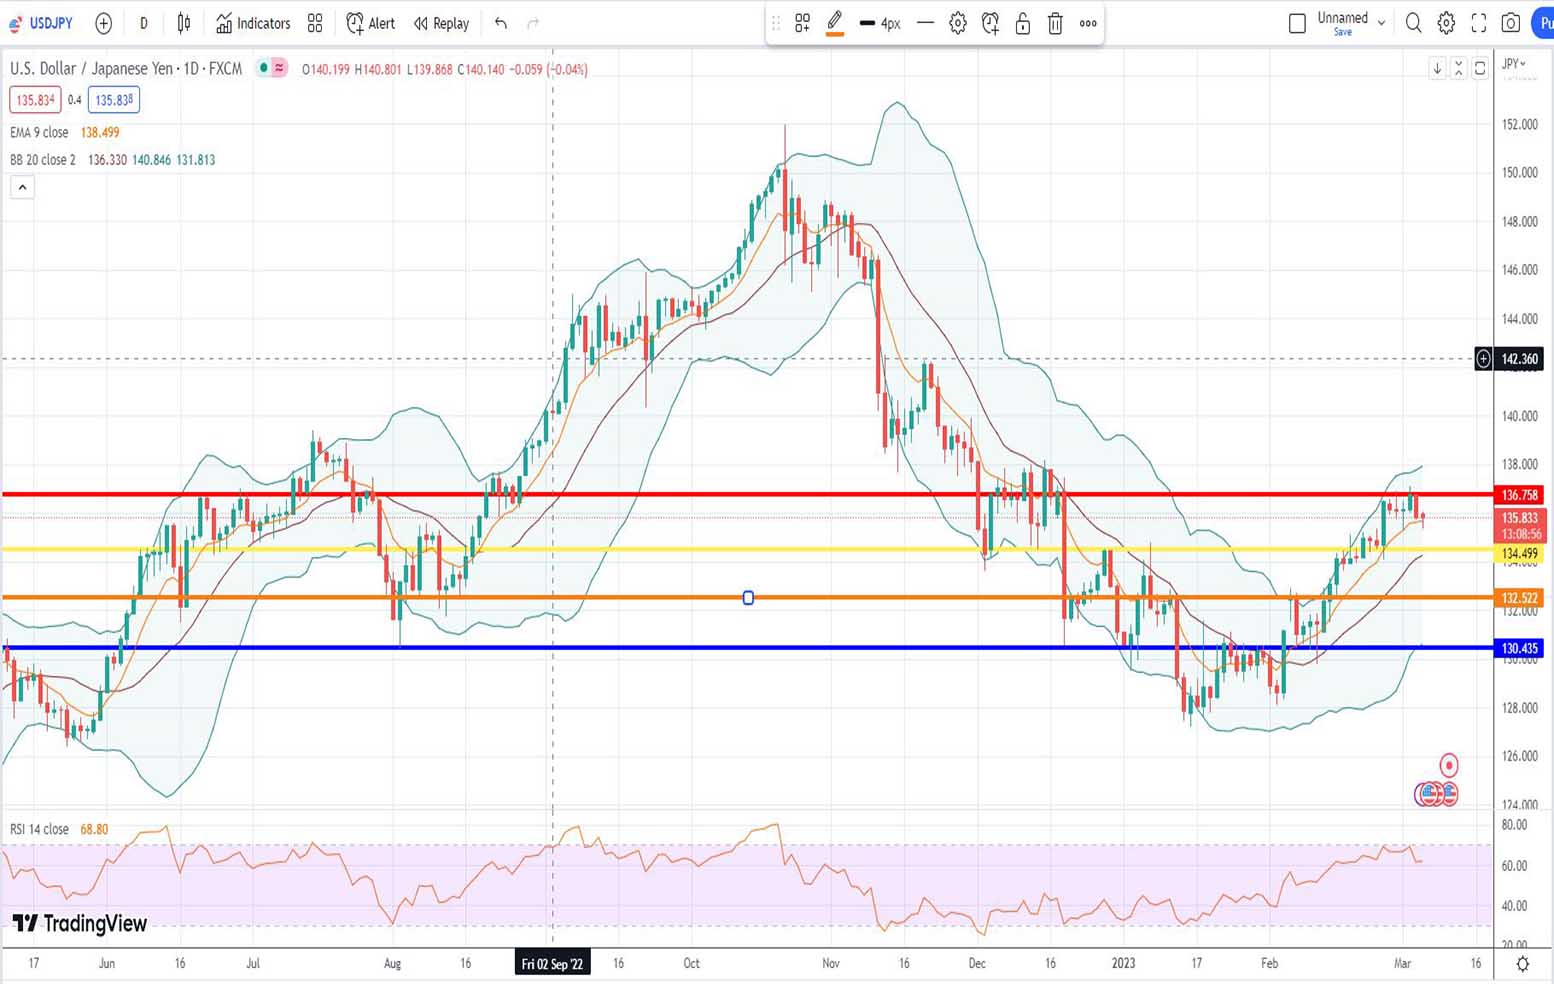Enter fullscreen mode

click(x=1478, y=23)
